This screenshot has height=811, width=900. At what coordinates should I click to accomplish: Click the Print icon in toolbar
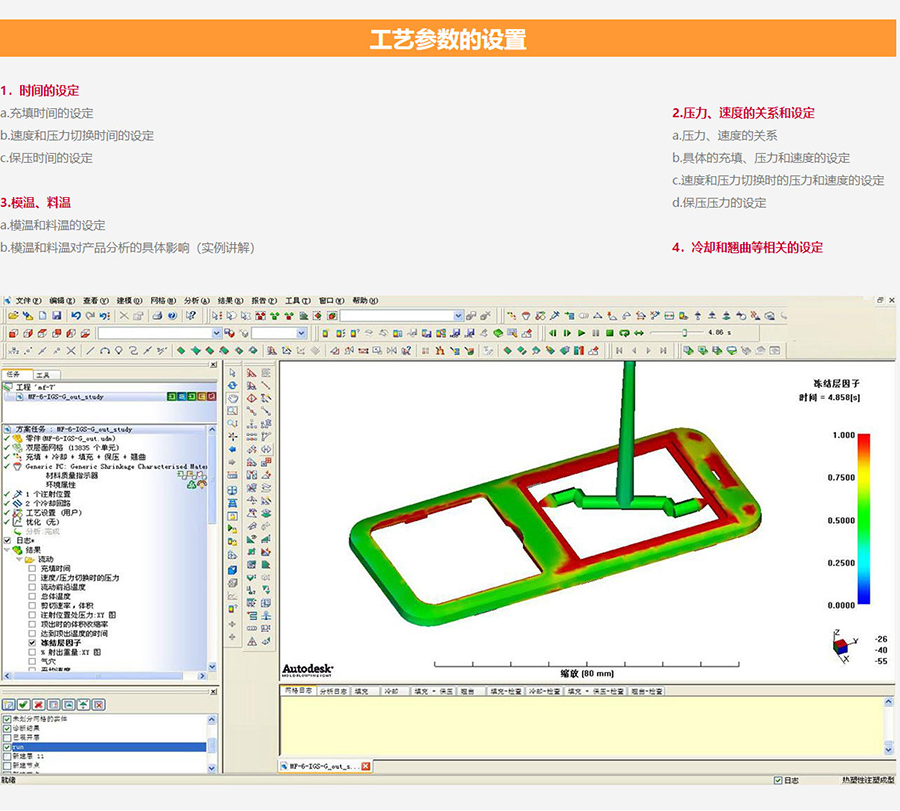(157, 316)
